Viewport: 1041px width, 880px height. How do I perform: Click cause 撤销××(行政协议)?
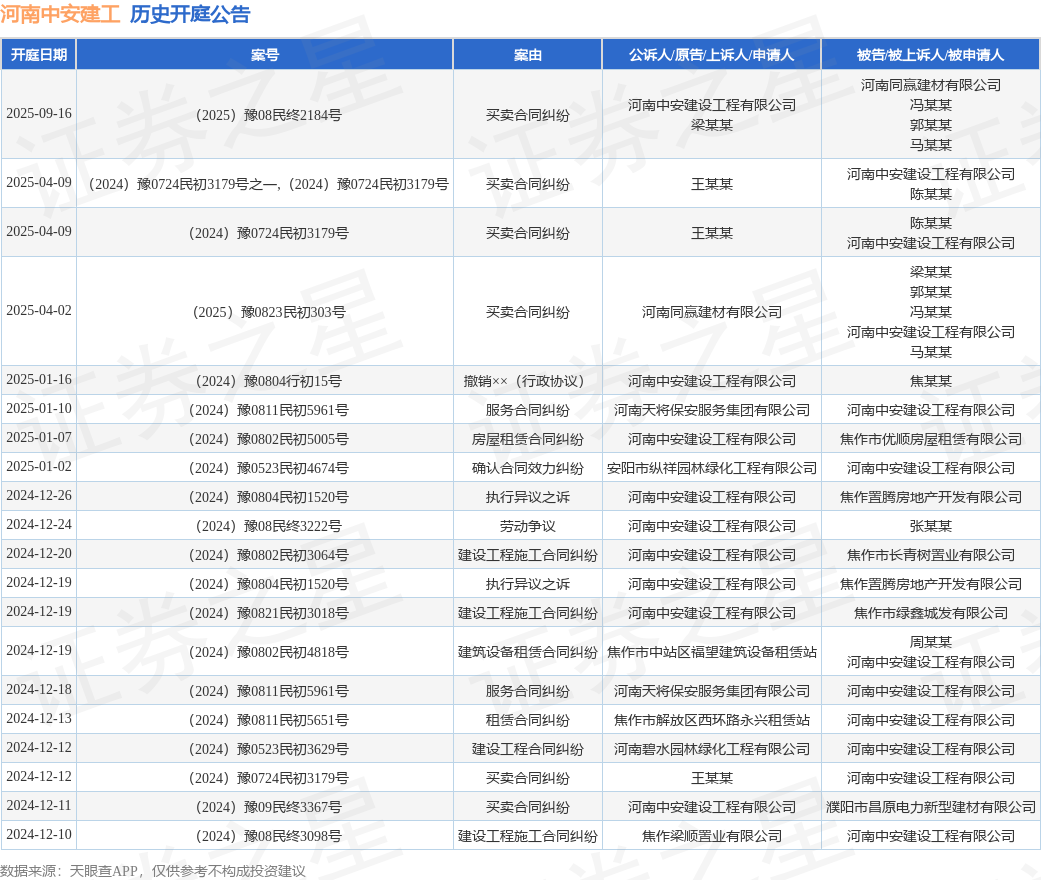tap(528, 381)
